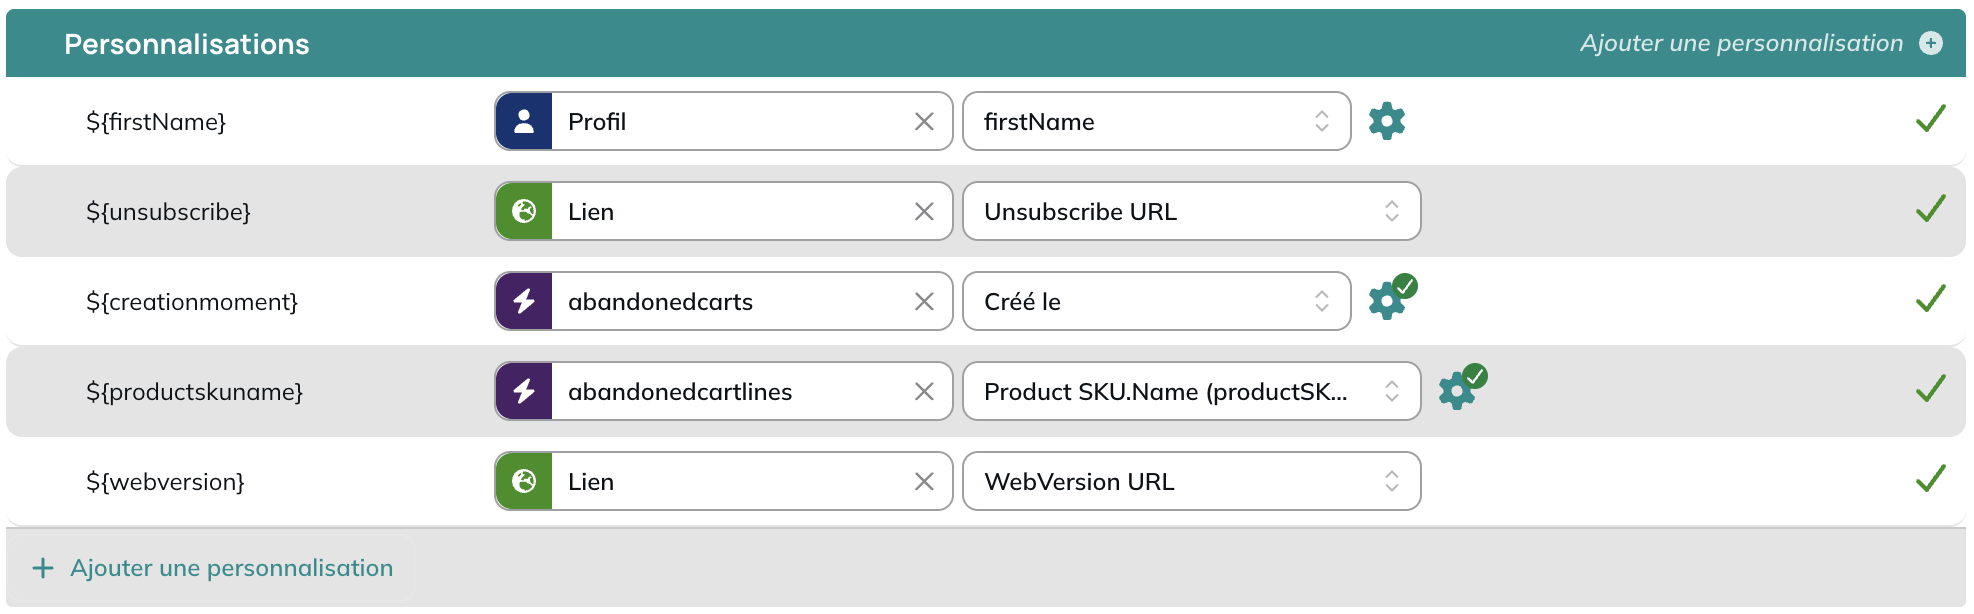Click the Profil person icon in firstName row
The image size is (1974, 614).
[x=524, y=121]
